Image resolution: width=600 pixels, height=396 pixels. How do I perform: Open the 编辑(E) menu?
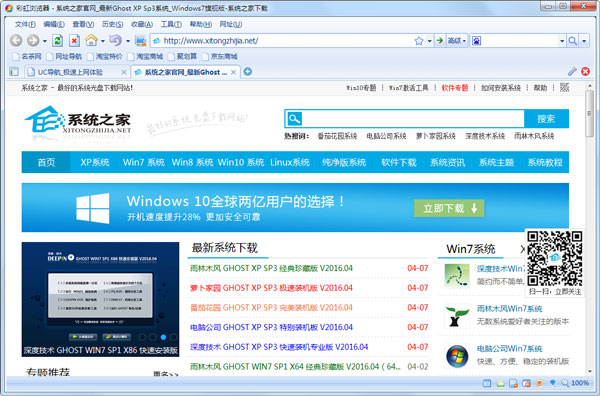pyautogui.click(x=54, y=24)
